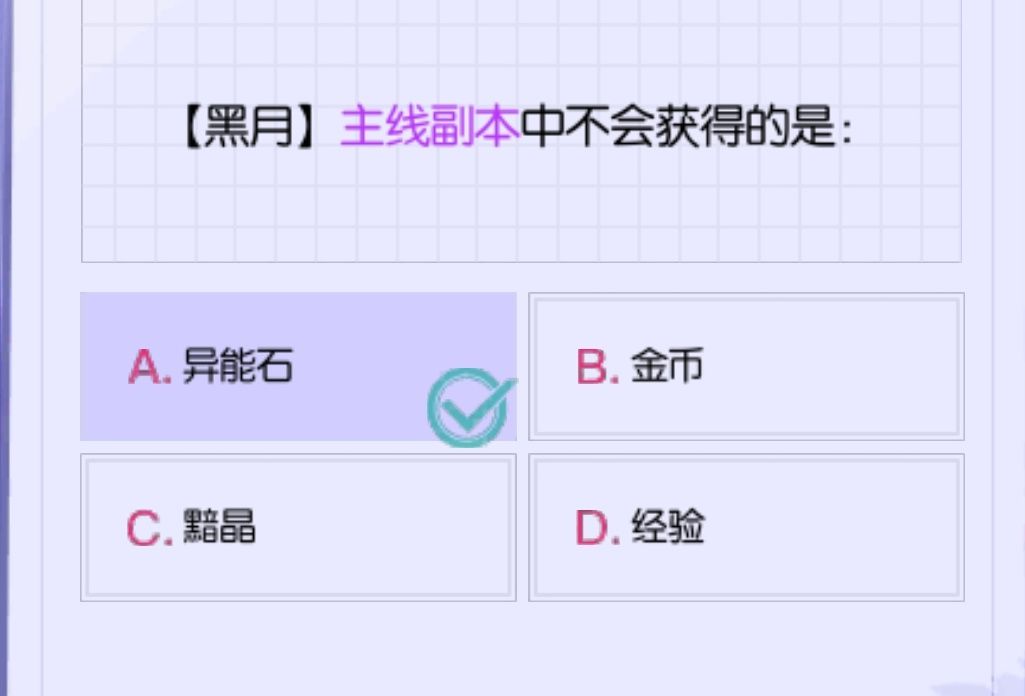Image resolution: width=1025 pixels, height=696 pixels.
Task: Click the pink letter B. label
Action: (x=598, y=368)
